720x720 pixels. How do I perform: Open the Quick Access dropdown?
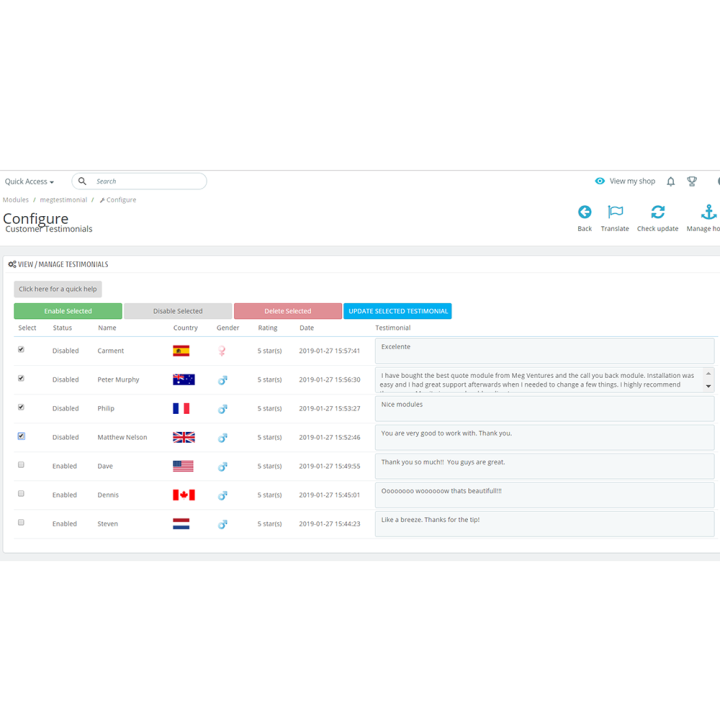(x=29, y=181)
